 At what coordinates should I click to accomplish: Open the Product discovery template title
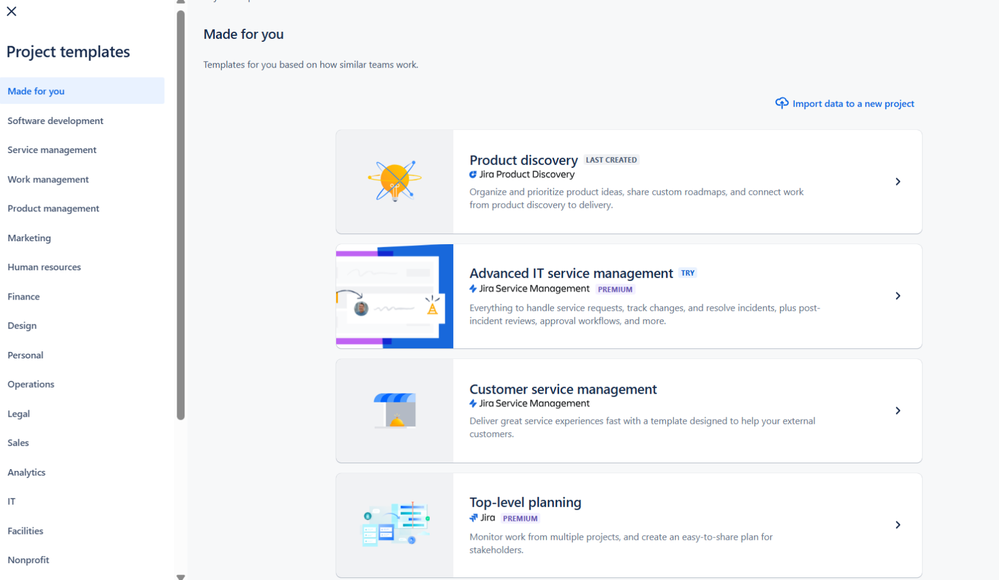(x=524, y=160)
